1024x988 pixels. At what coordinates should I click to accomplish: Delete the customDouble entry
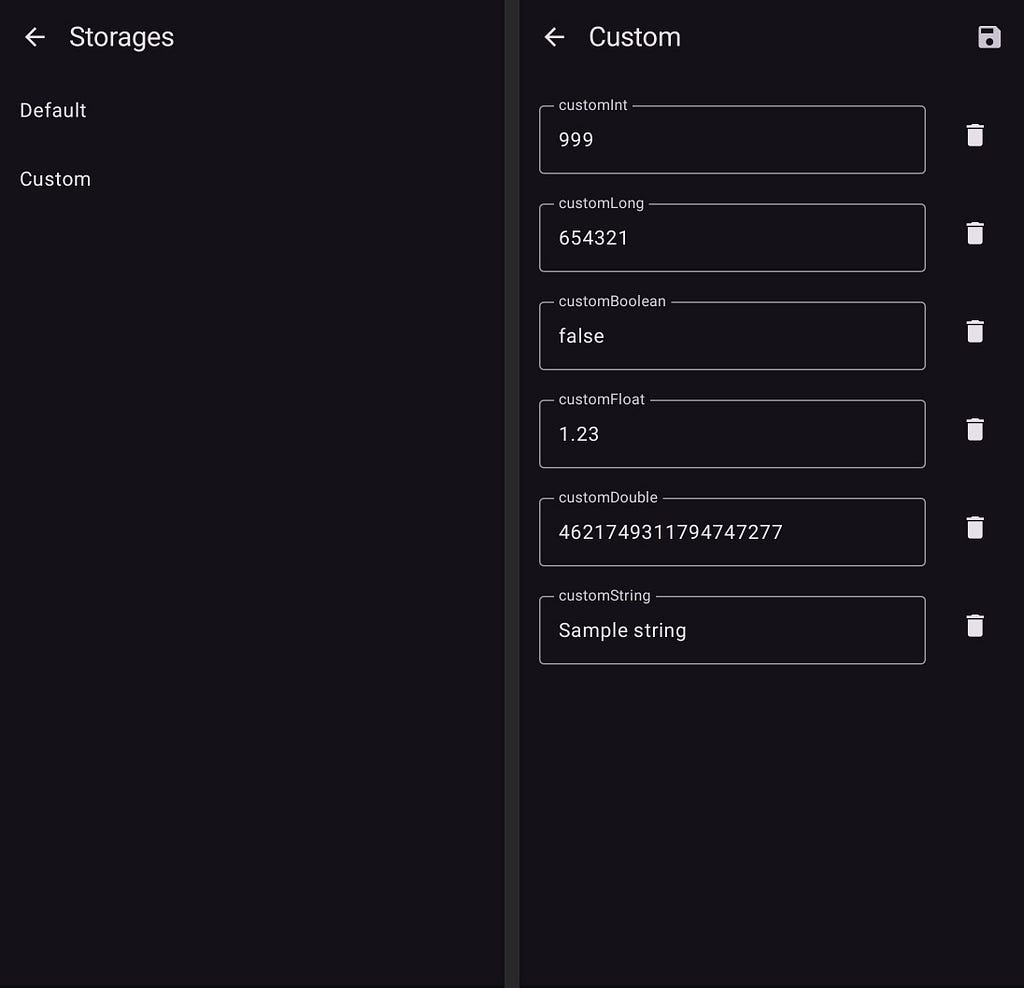pyautogui.click(x=974, y=527)
